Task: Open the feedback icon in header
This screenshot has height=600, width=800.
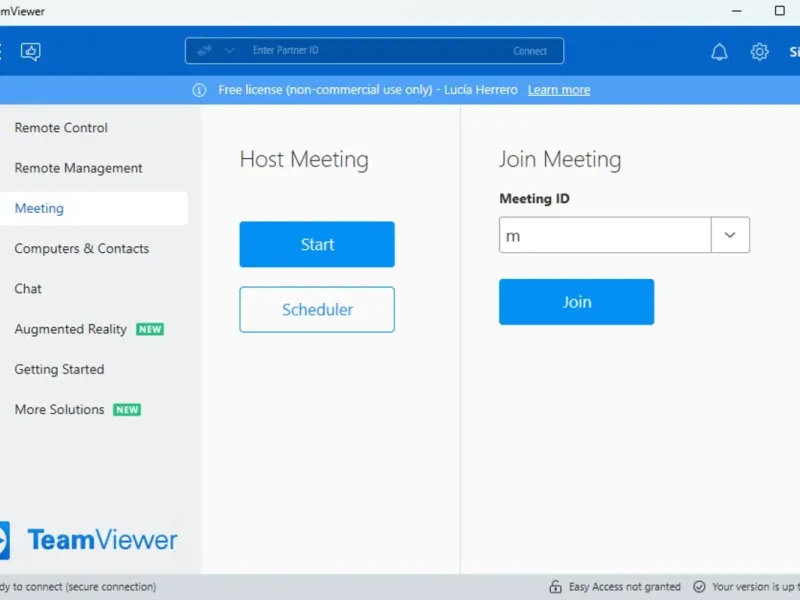Action: (x=31, y=52)
